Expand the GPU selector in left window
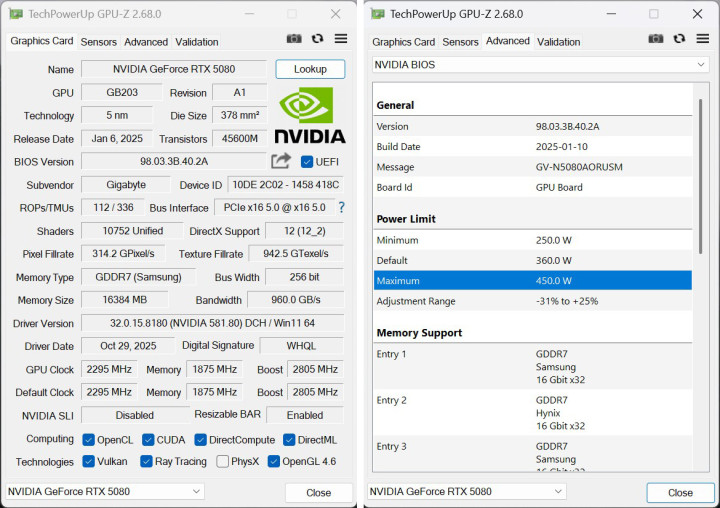This screenshot has width=720, height=508. click(x=105, y=492)
